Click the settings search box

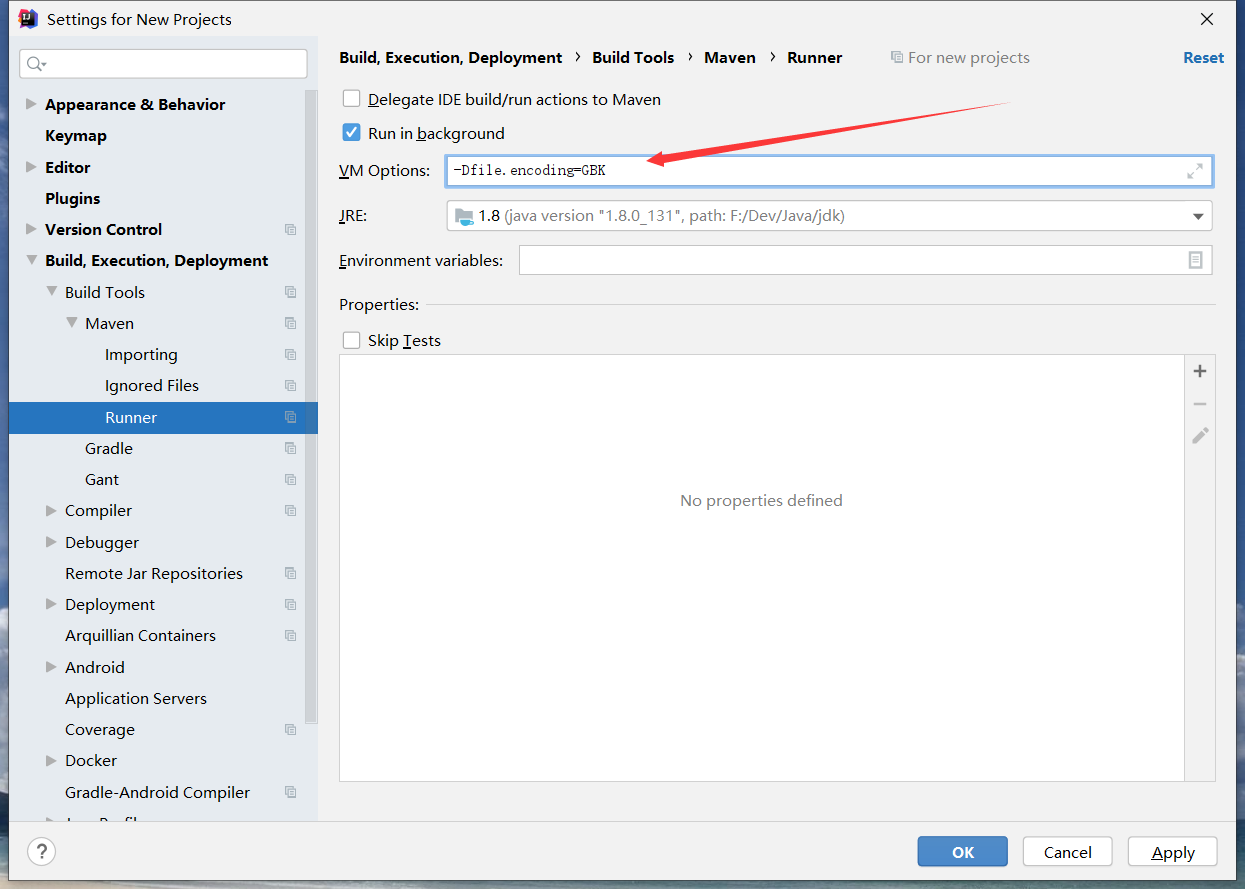[x=163, y=64]
